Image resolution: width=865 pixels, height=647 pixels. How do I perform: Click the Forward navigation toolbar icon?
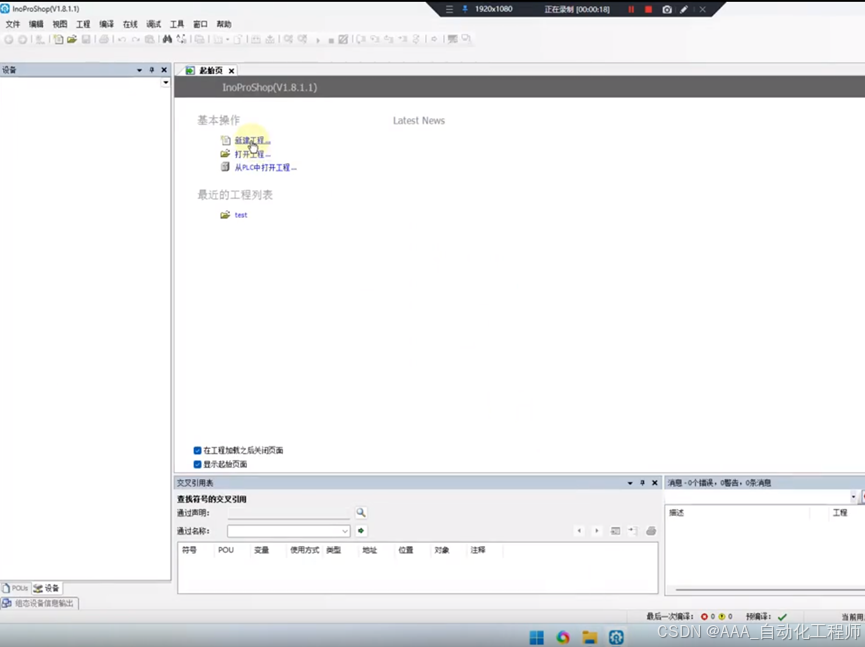point(23,39)
